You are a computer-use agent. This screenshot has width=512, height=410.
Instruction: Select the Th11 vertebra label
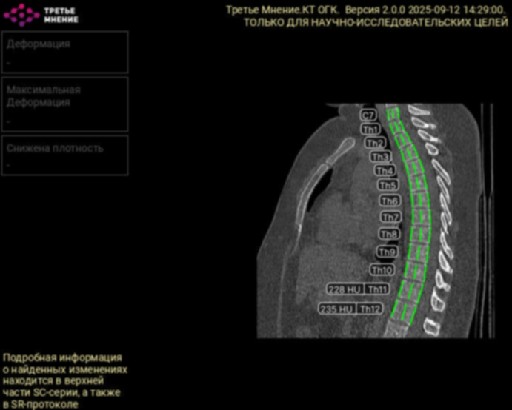pyautogui.click(x=377, y=289)
